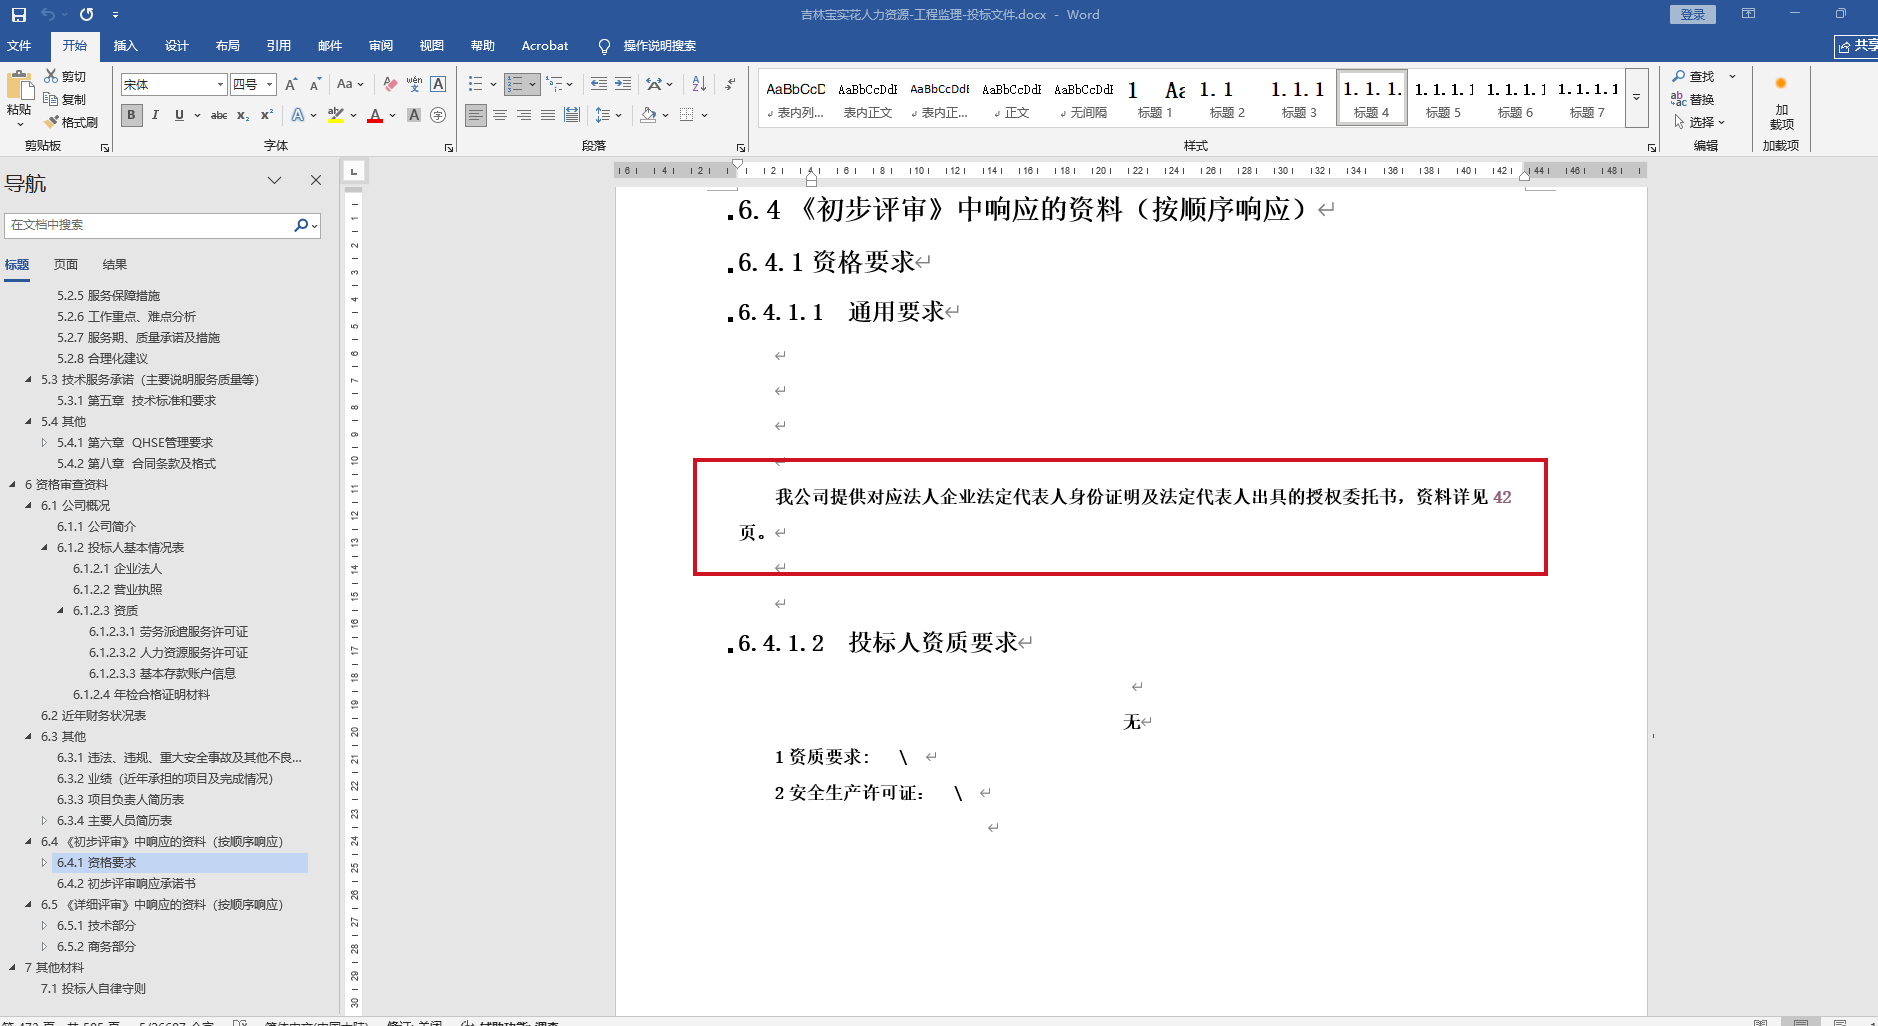Toggle show/hide paragraph marks
The image size is (1878, 1026).
click(731, 85)
